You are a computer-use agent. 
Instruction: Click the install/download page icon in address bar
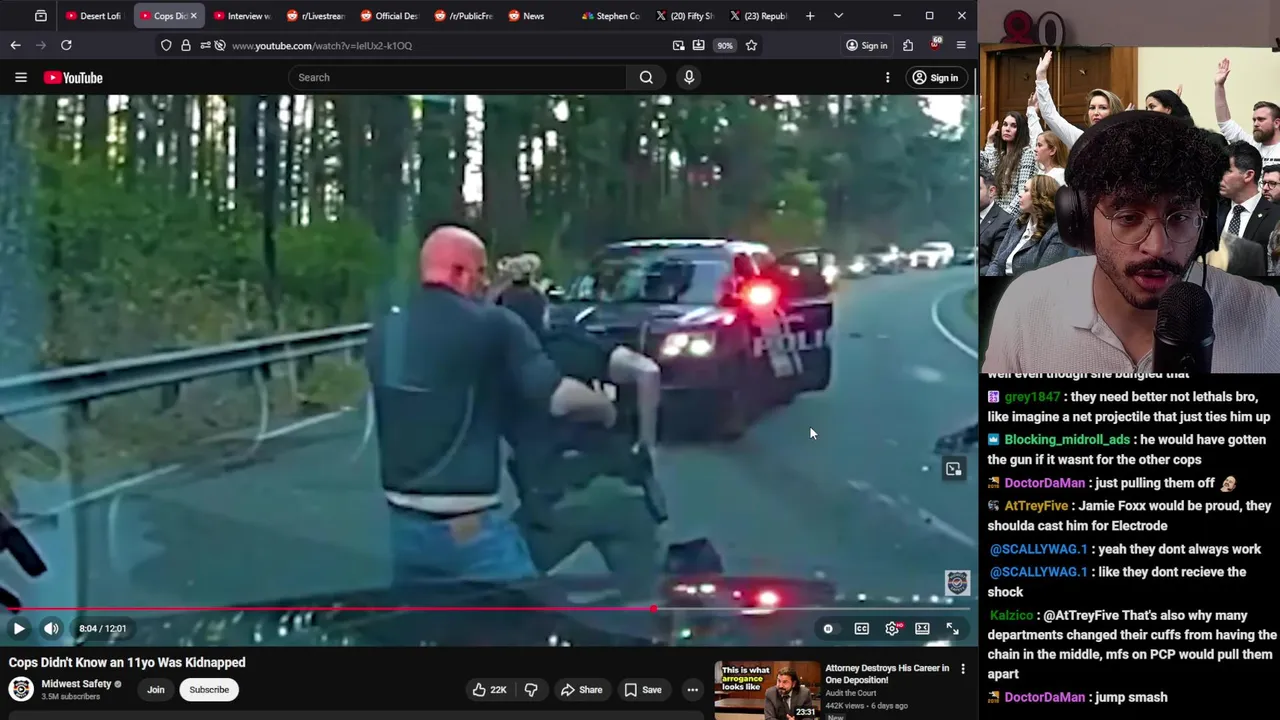(698, 45)
